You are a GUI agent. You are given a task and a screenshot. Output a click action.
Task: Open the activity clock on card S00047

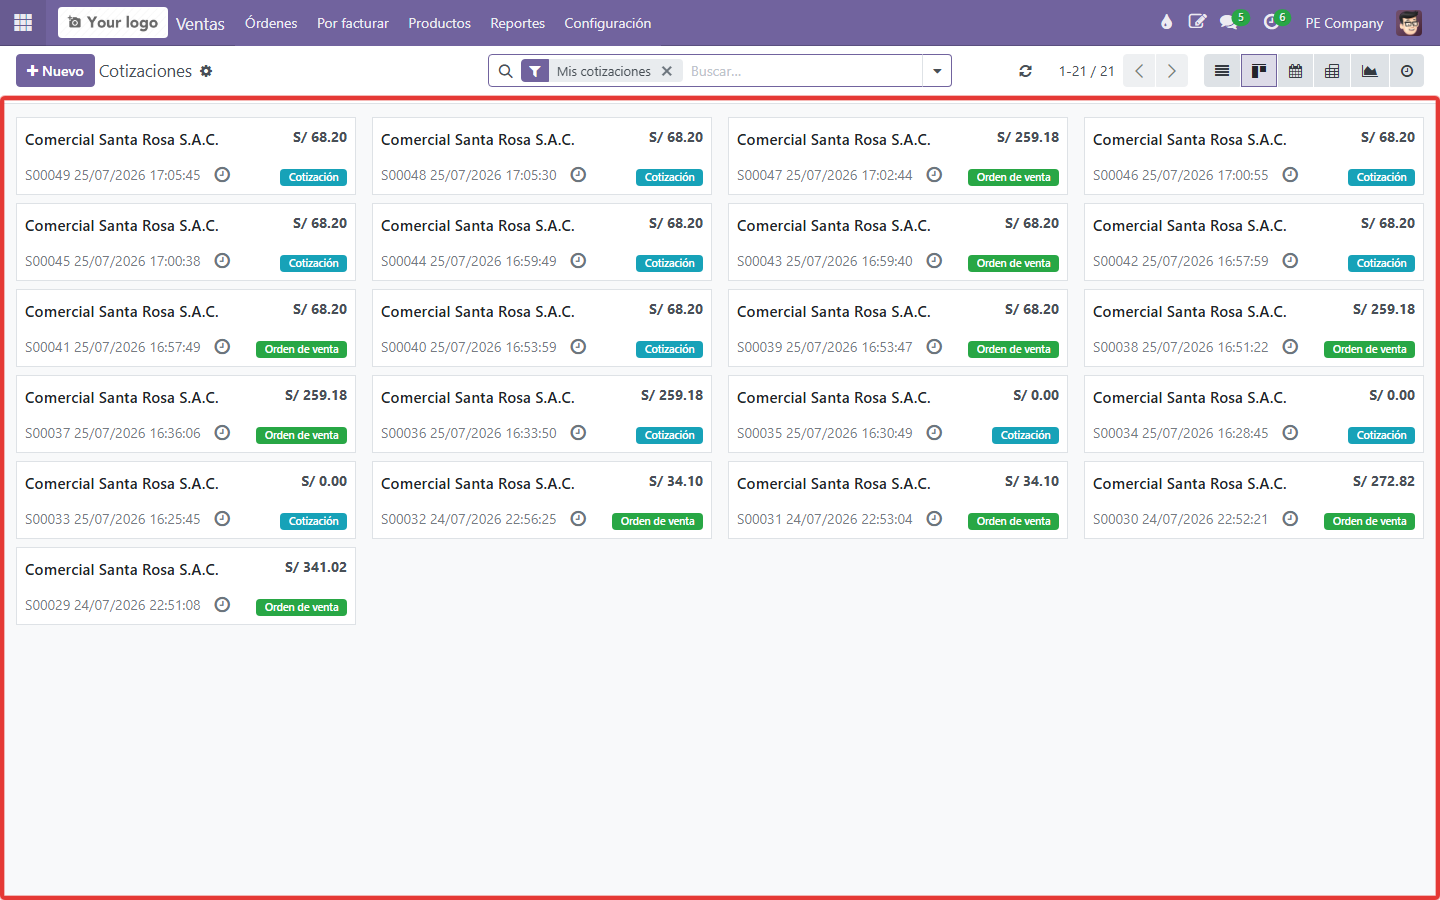[935, 175]
